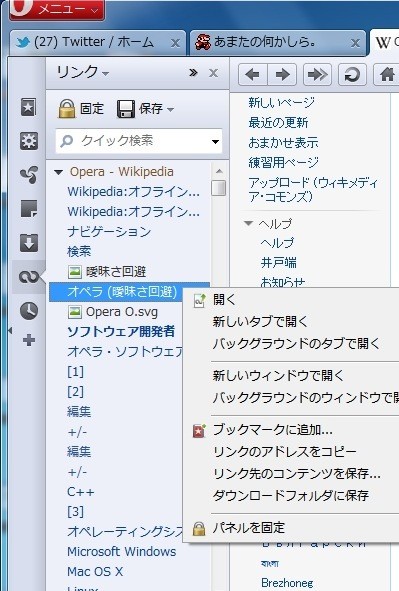Select the 曖昧さ回避 image entry
Screen dimensions: 399x591
(x=107, y=271)
